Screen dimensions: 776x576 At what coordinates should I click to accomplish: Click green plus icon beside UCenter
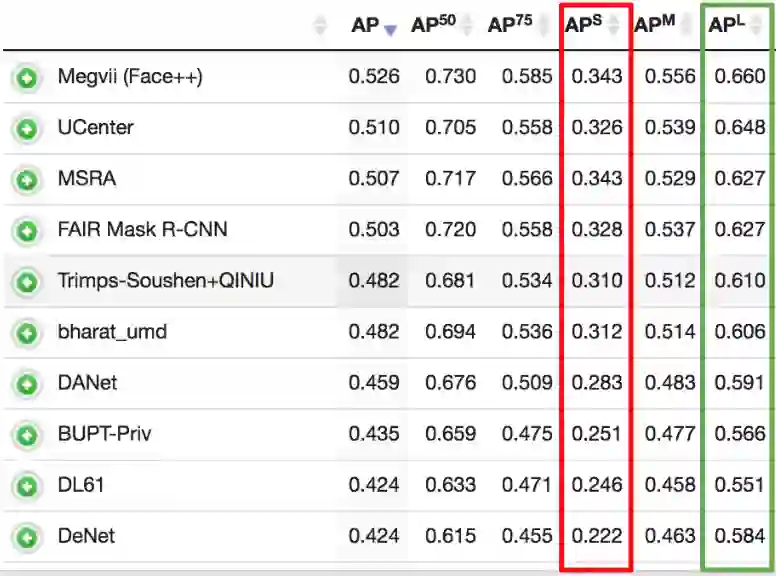point(26,128)
